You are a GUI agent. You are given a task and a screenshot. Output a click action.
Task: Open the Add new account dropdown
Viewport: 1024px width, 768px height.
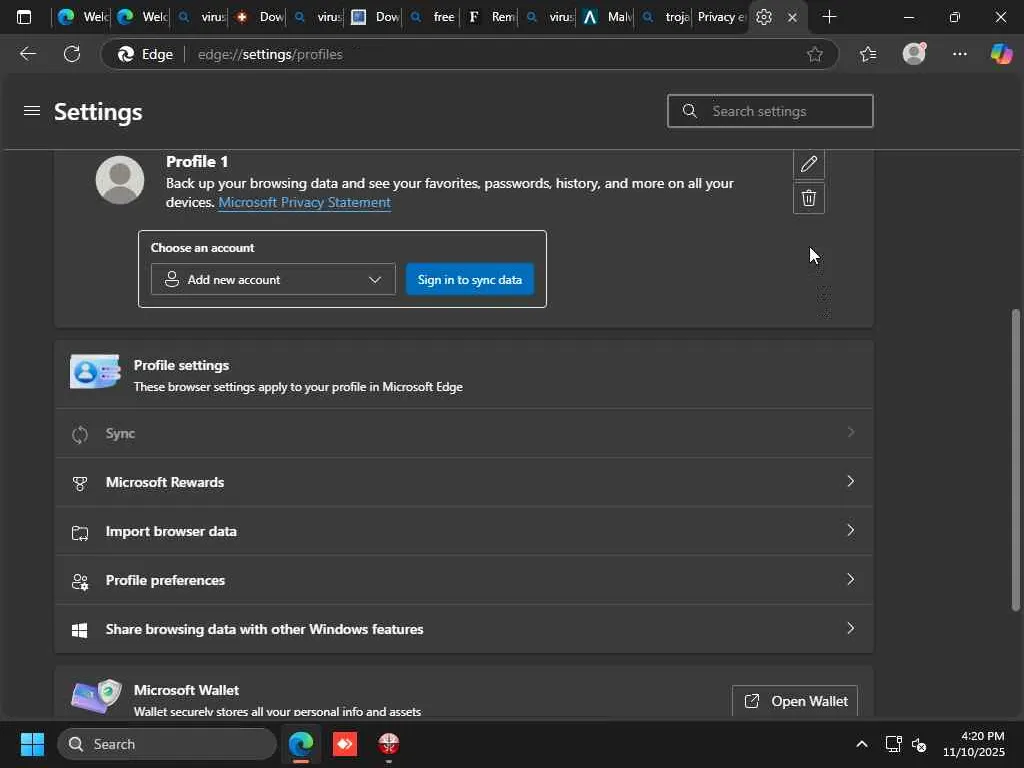coord(273,280)
